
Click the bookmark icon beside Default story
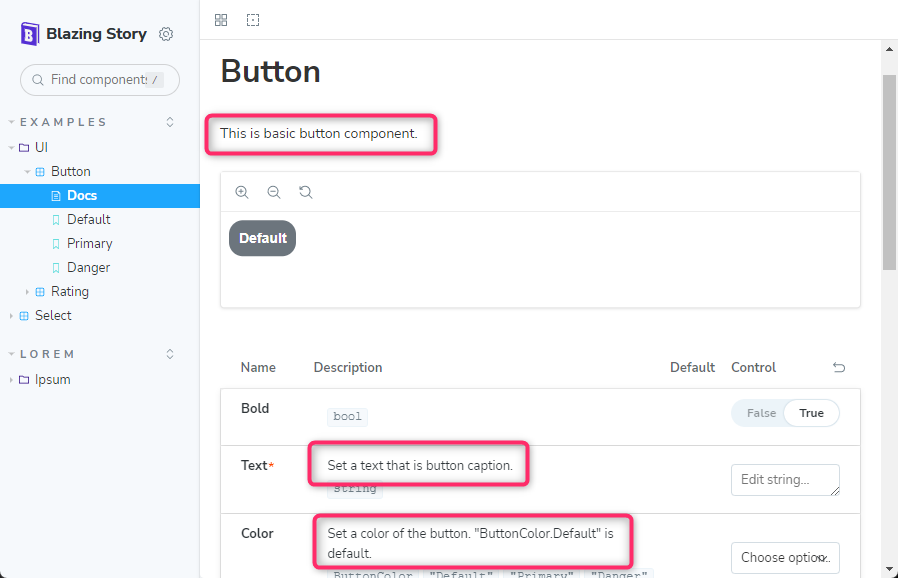[56, 220]
